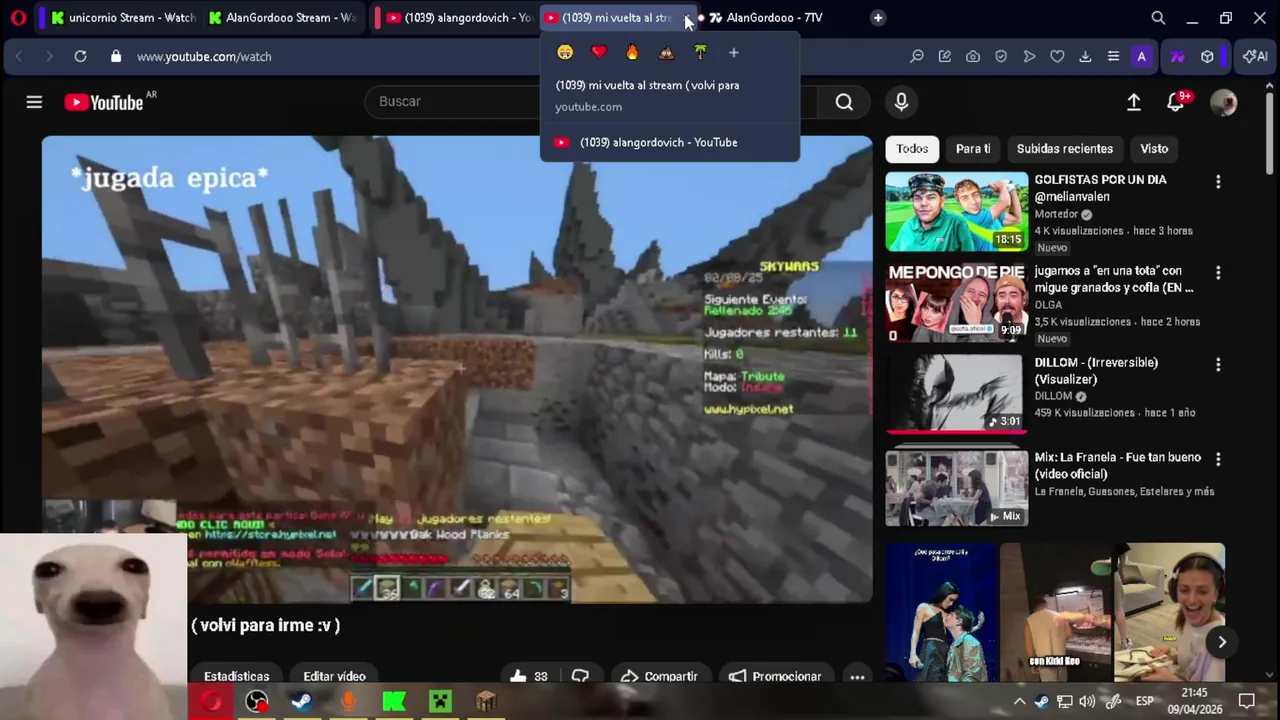
Task: Bookmark page with the heart icon
Action: coord(1057,57)
